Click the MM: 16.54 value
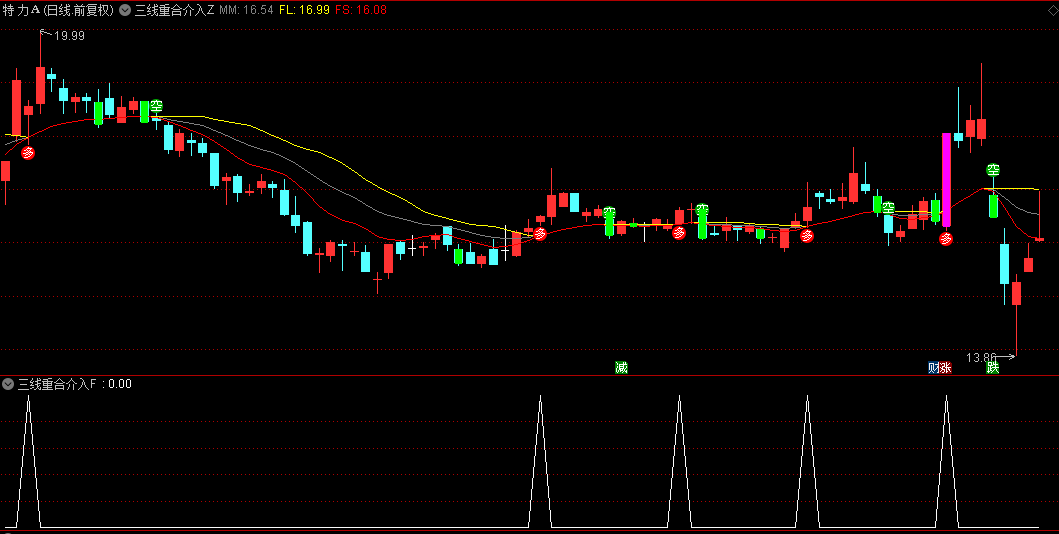 coord(247,10)
